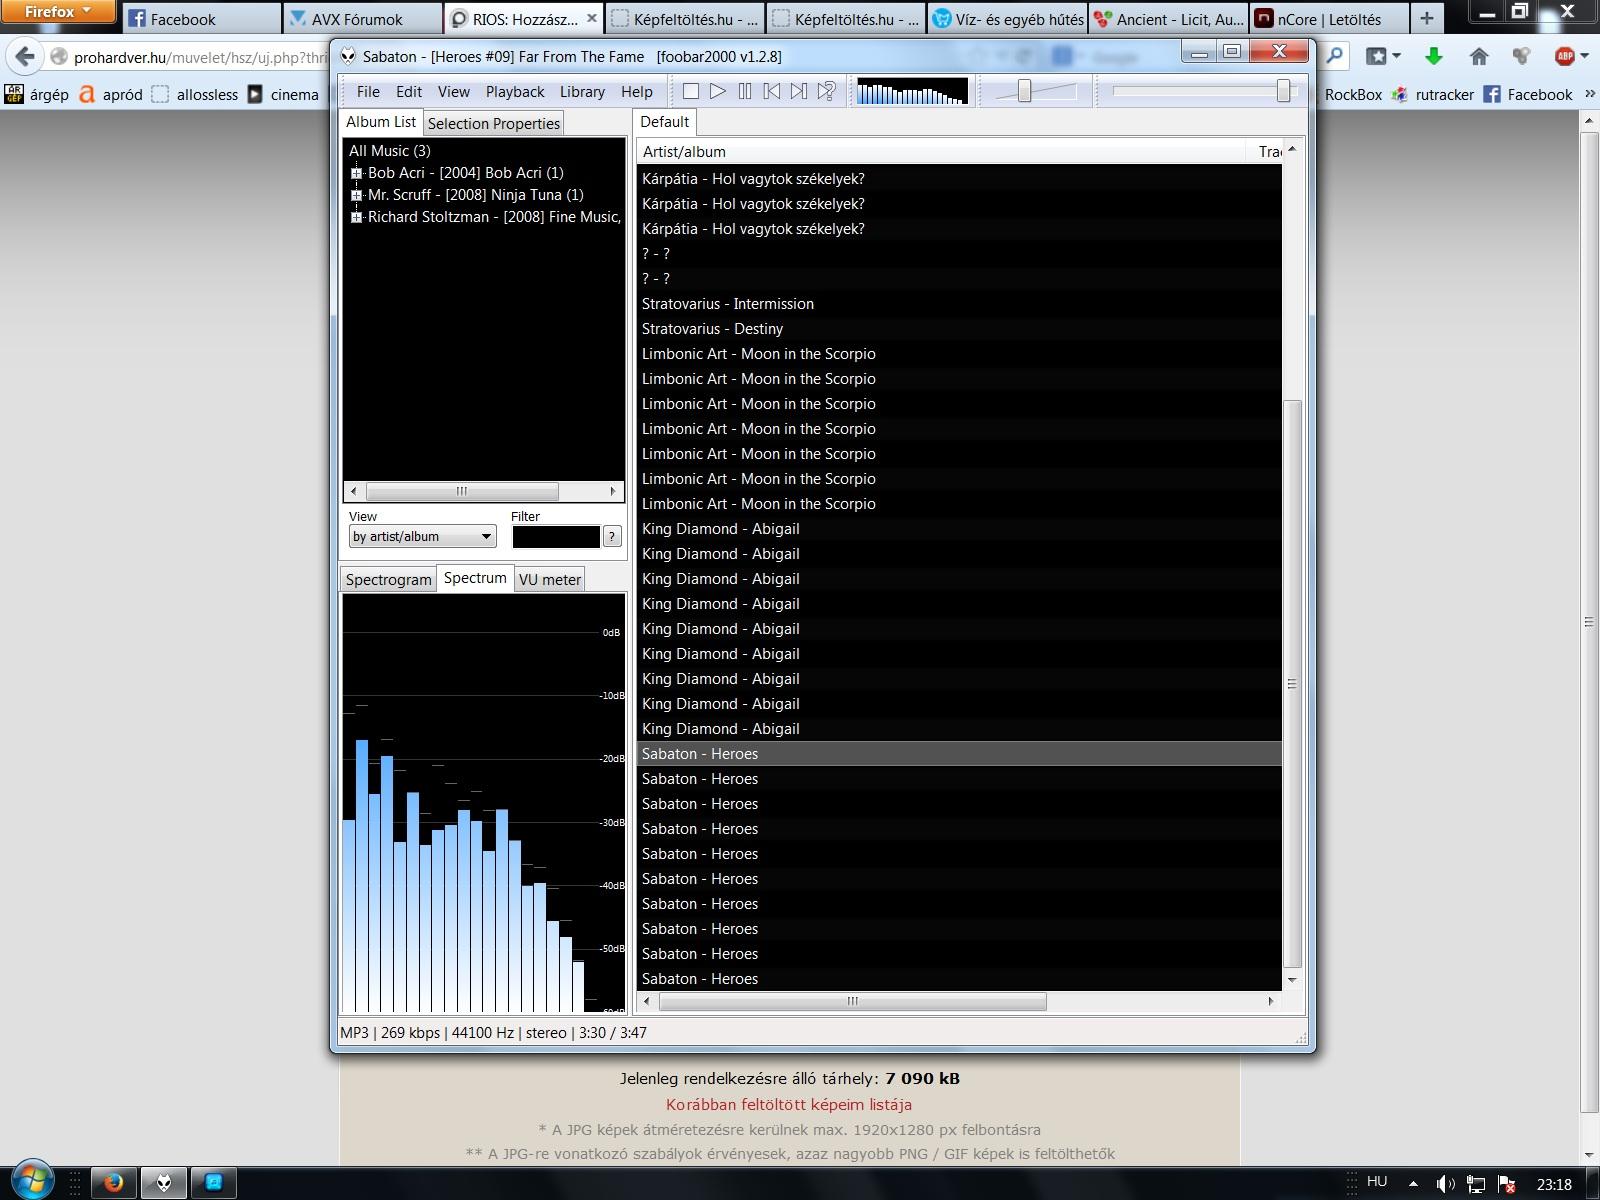Select 'Stratovarius - Intermission' playlist row
This screenshot has height=1200, width=1600.
pyautogui.click(x=959, y=303)
